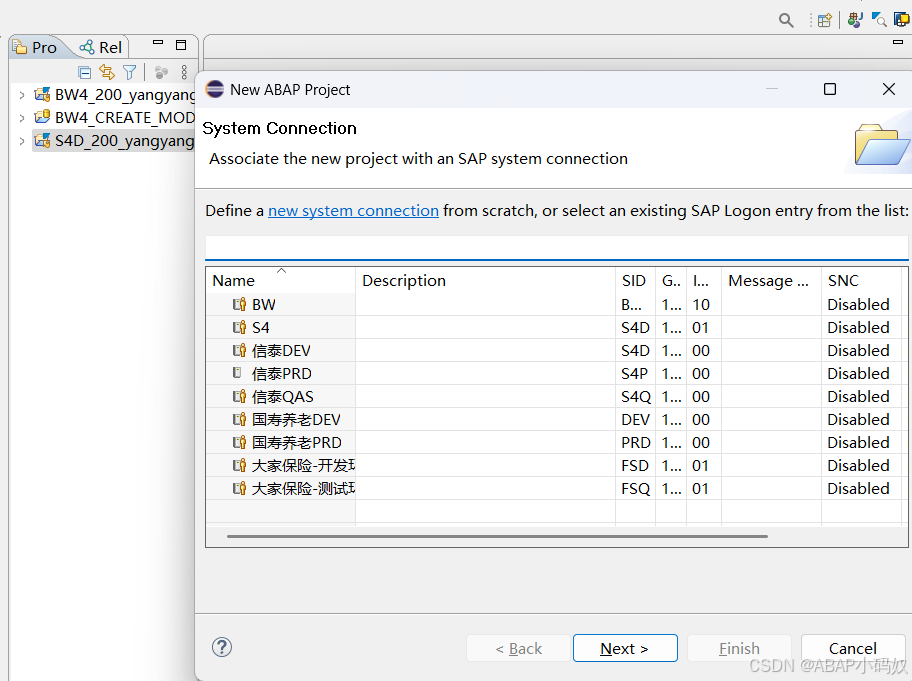Click the search magnifier in the top toolbar

786,20
